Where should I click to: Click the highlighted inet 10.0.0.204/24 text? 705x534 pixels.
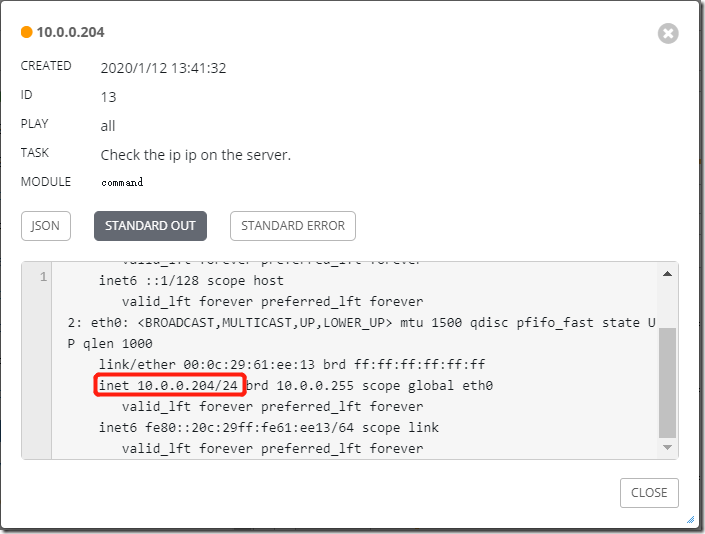(169, 385)
